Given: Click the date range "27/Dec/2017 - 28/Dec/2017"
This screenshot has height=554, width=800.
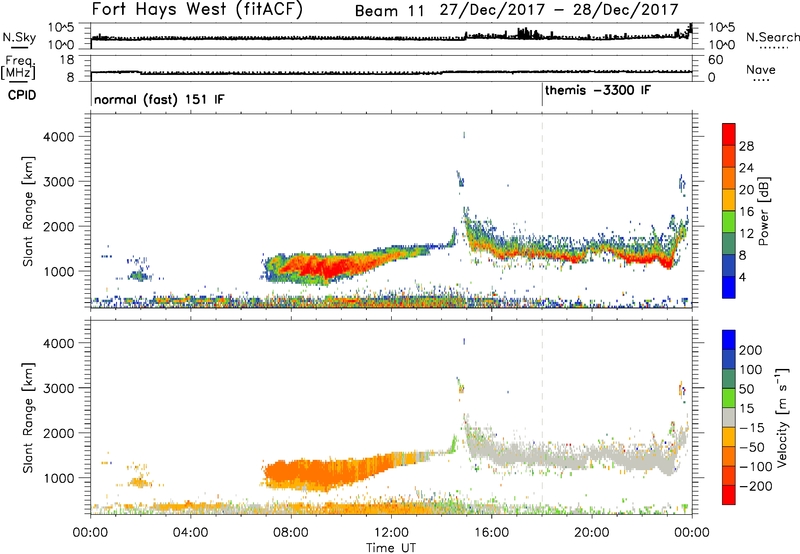Looking at the screenshot, I should pos(559,10).
